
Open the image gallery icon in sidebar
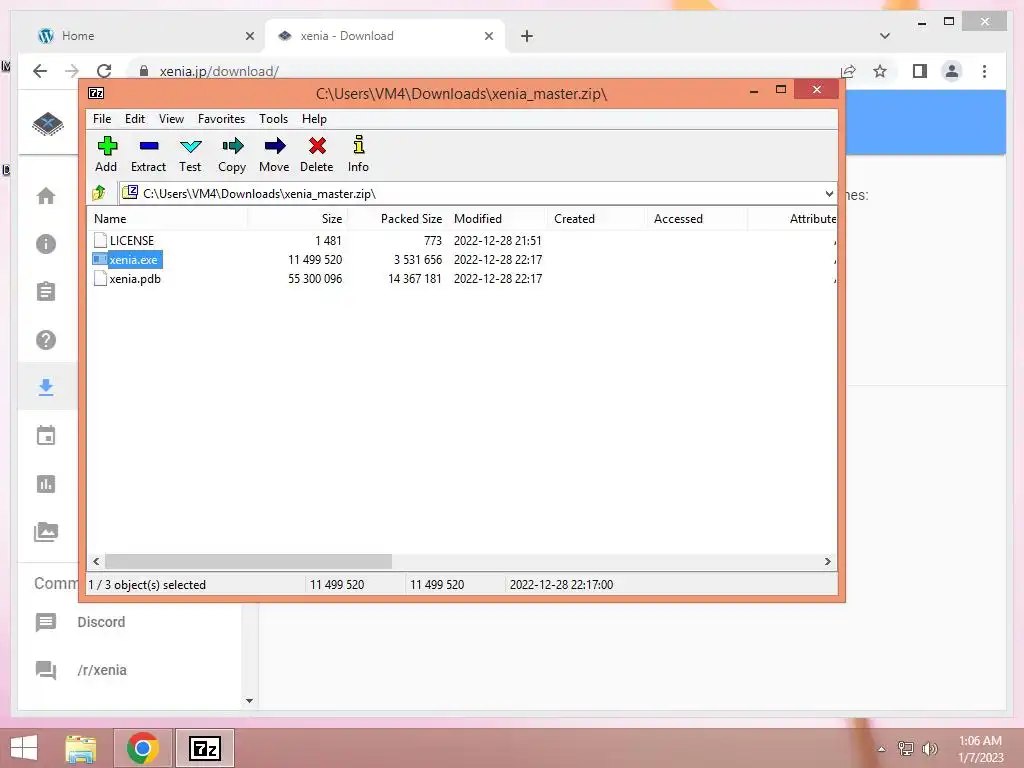coord(46,532)
